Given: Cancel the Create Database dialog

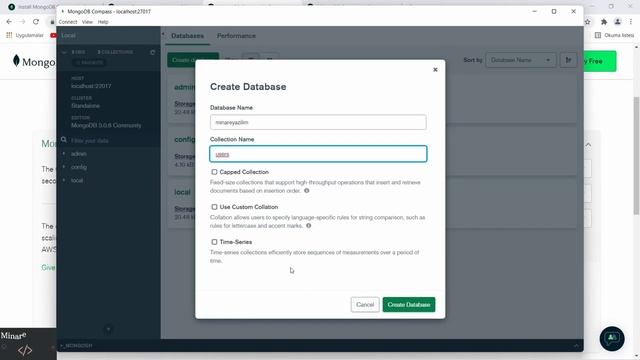Looking at the screenshot, I should coord(365,304).
